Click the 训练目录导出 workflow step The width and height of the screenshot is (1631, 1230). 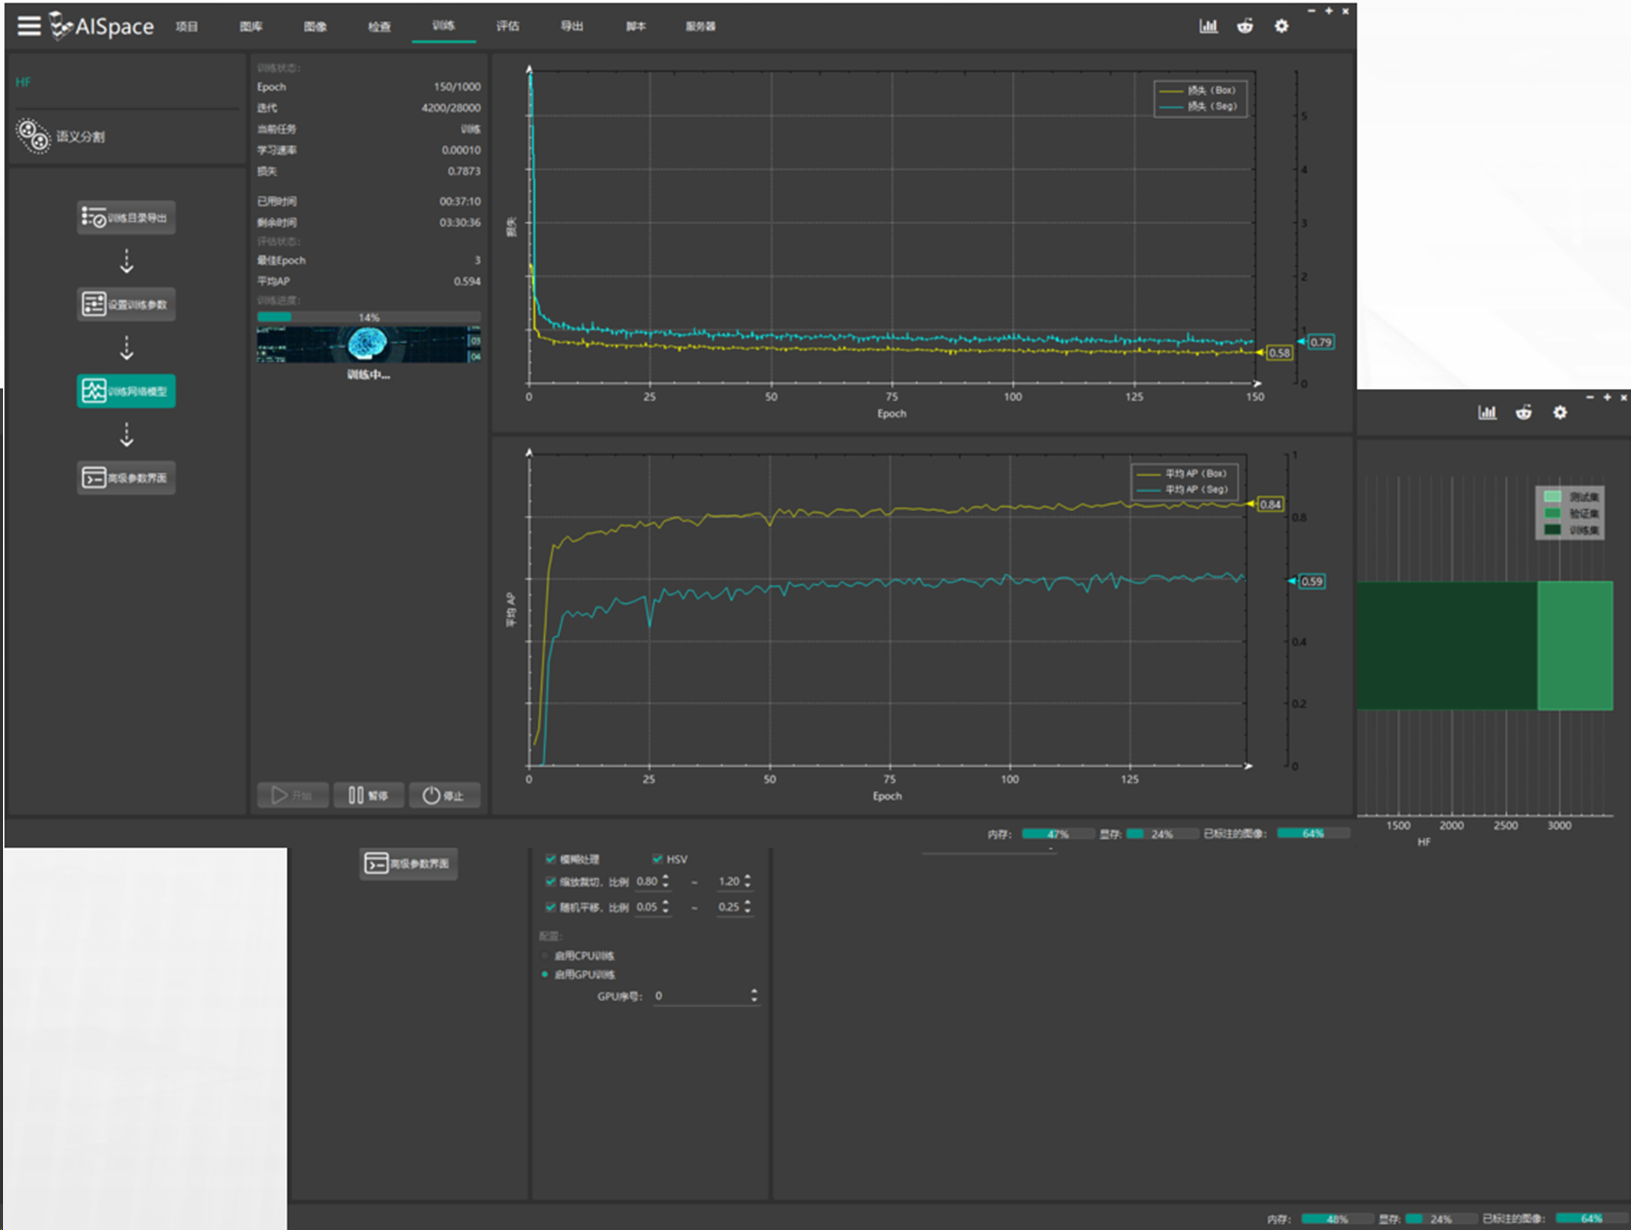pos(126,218)
